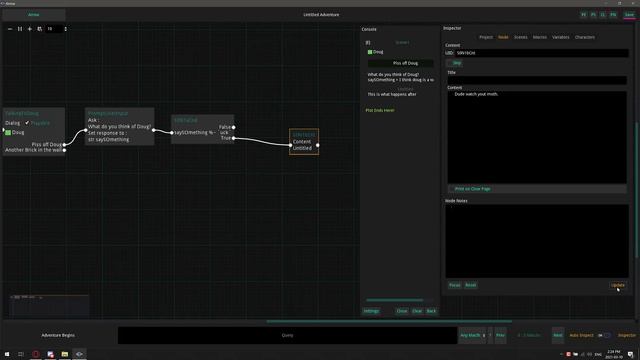640x360 pixels.
Task: Open the Any Match dropdown
Action: pos(473,335)
